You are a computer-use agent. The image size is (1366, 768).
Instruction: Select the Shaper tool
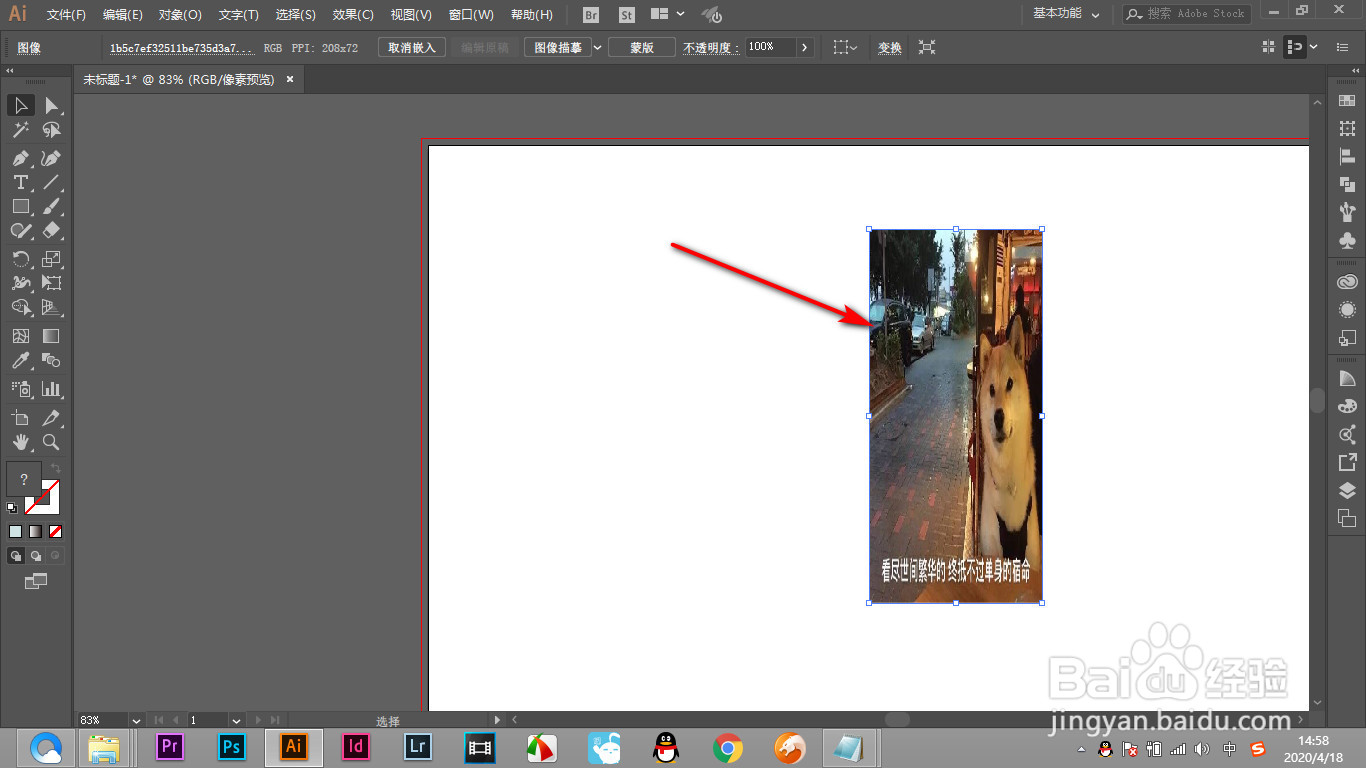click(20, 230)
